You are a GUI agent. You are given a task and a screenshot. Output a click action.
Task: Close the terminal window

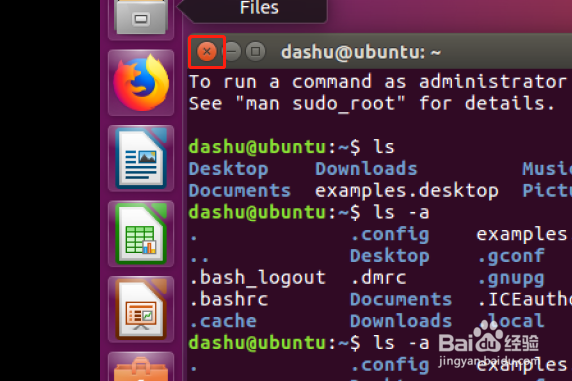207,51
